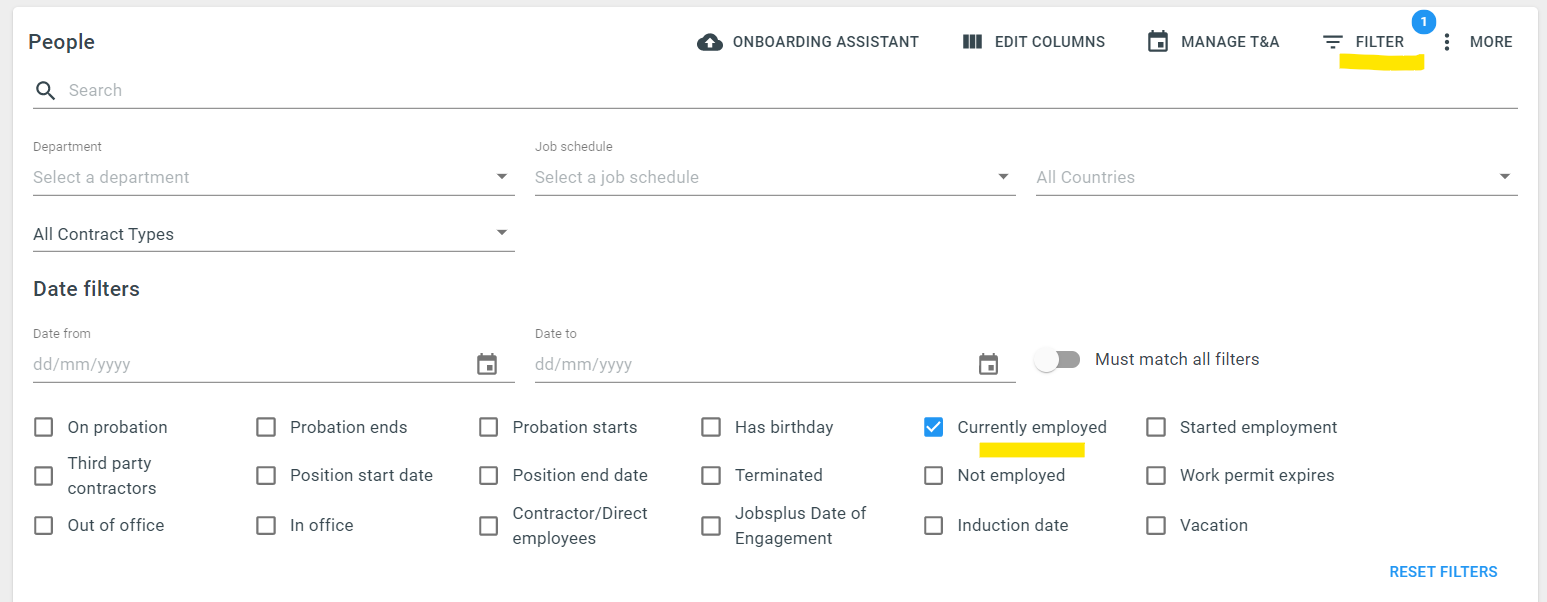Open the Date from calendar picker icon
Viewport: 1547px width, 602px height.
click(x=487, y=364)
